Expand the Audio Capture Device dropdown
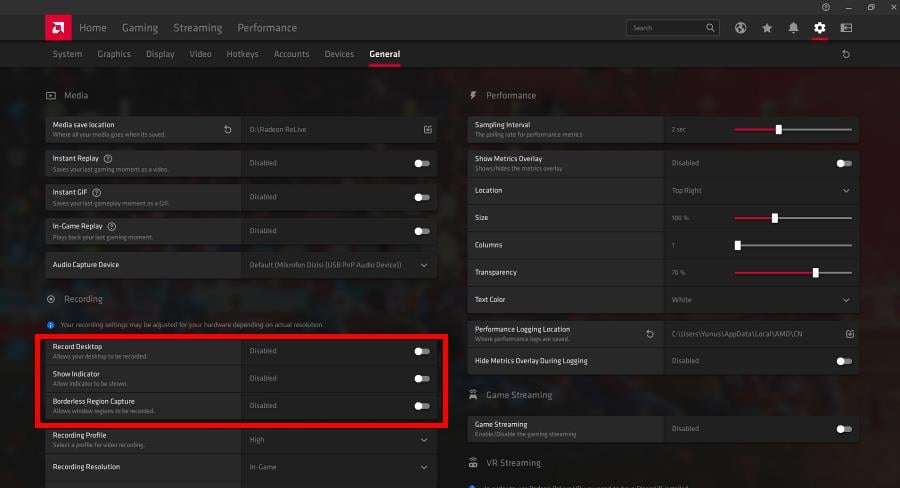The image size is (900, 488). point(424,265)
